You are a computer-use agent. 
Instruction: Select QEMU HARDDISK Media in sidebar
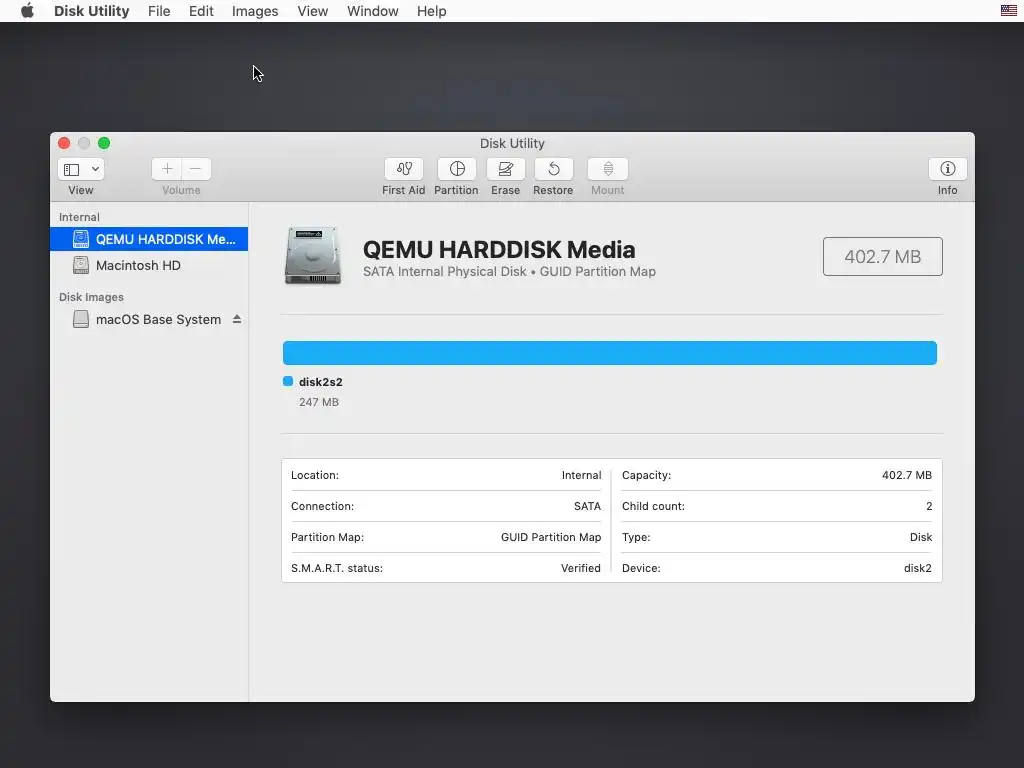149,239
